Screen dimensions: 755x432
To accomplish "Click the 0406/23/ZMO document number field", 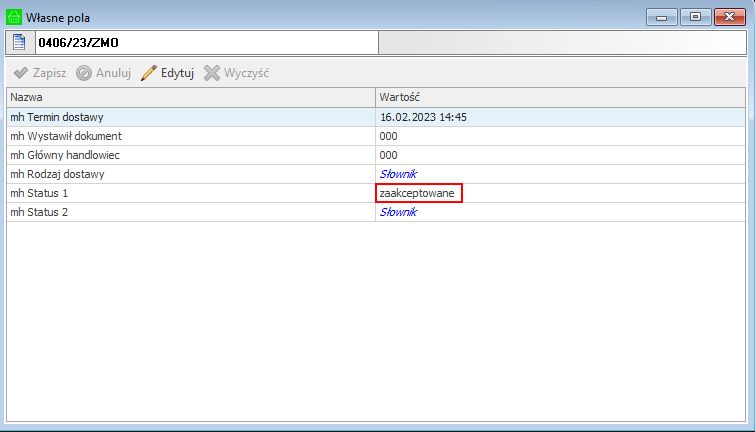I will [x=205, y=43].
